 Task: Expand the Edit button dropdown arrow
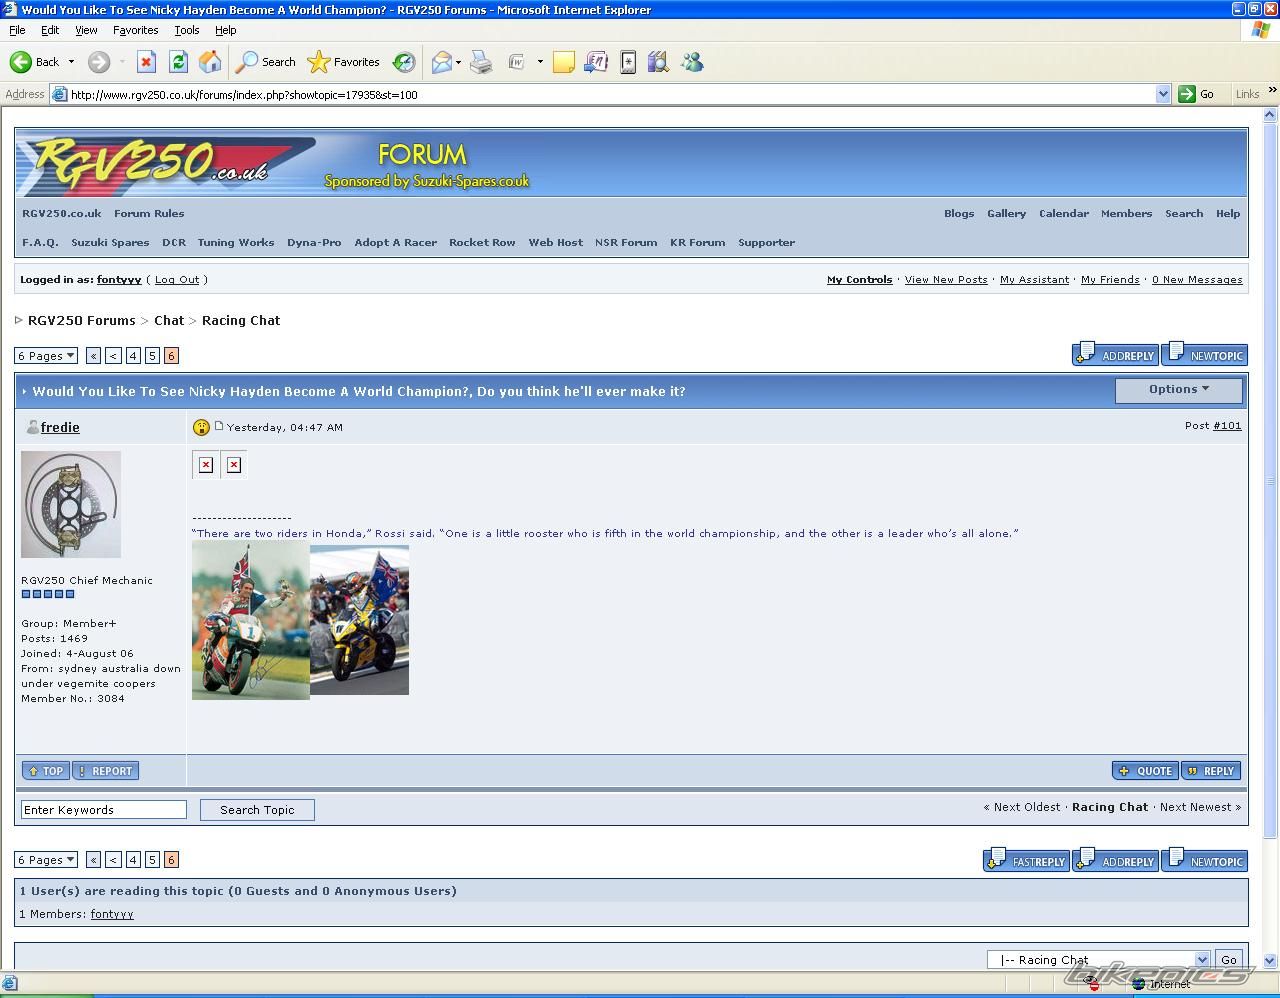click(540, 62)
